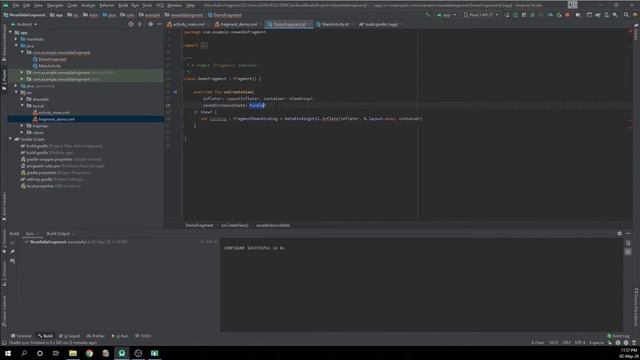Click the locate target icon in Project panel
The image size is (640, 360).
pyautogui.click(x=131, y=24)
